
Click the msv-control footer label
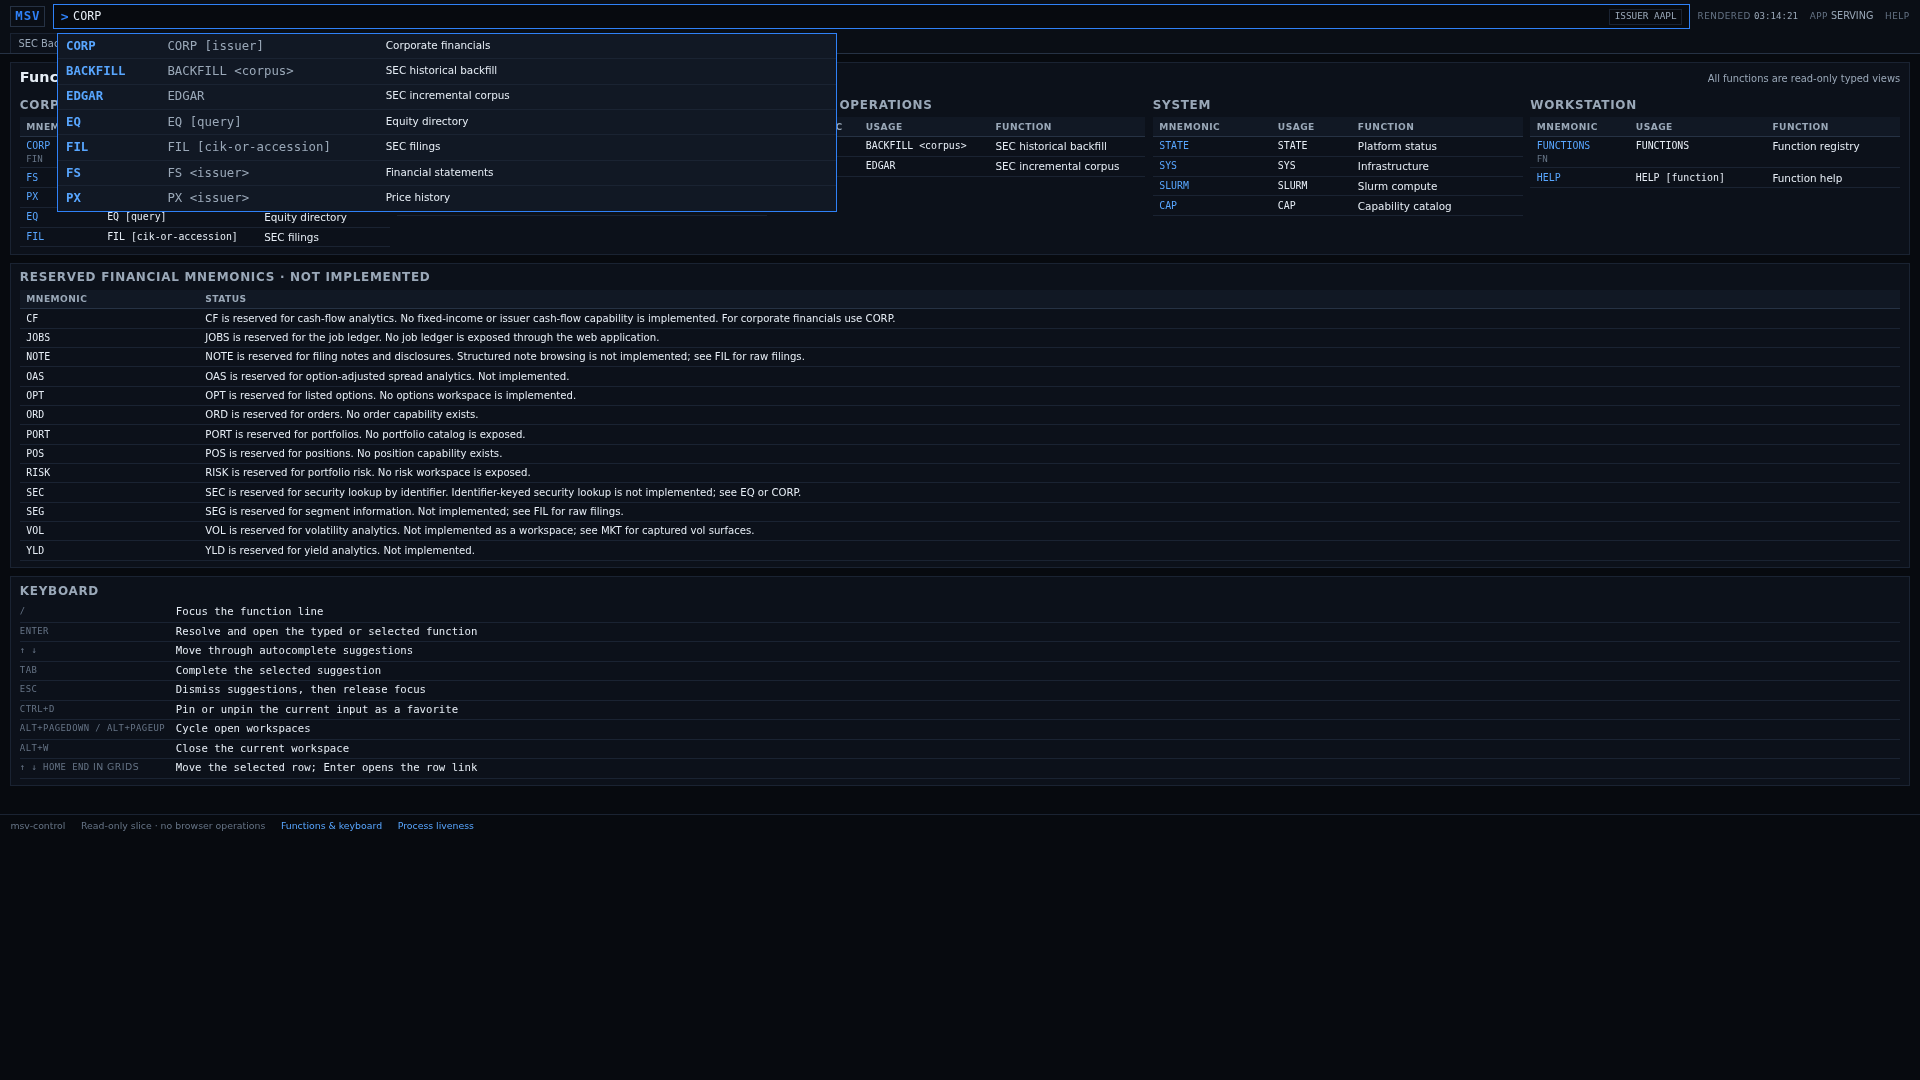click(38, 826)
